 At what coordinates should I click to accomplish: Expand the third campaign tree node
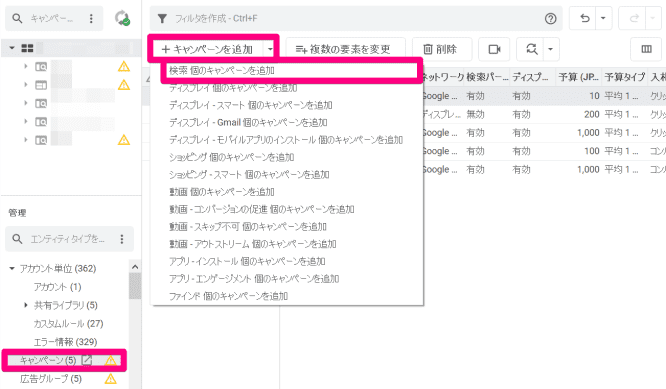point(25,103)
